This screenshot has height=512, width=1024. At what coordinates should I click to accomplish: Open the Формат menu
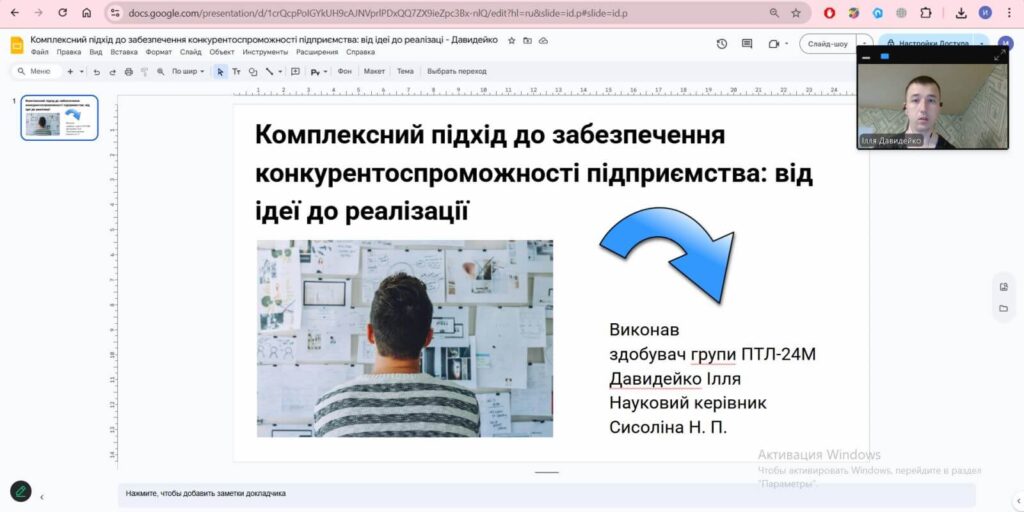click(158, 52)
